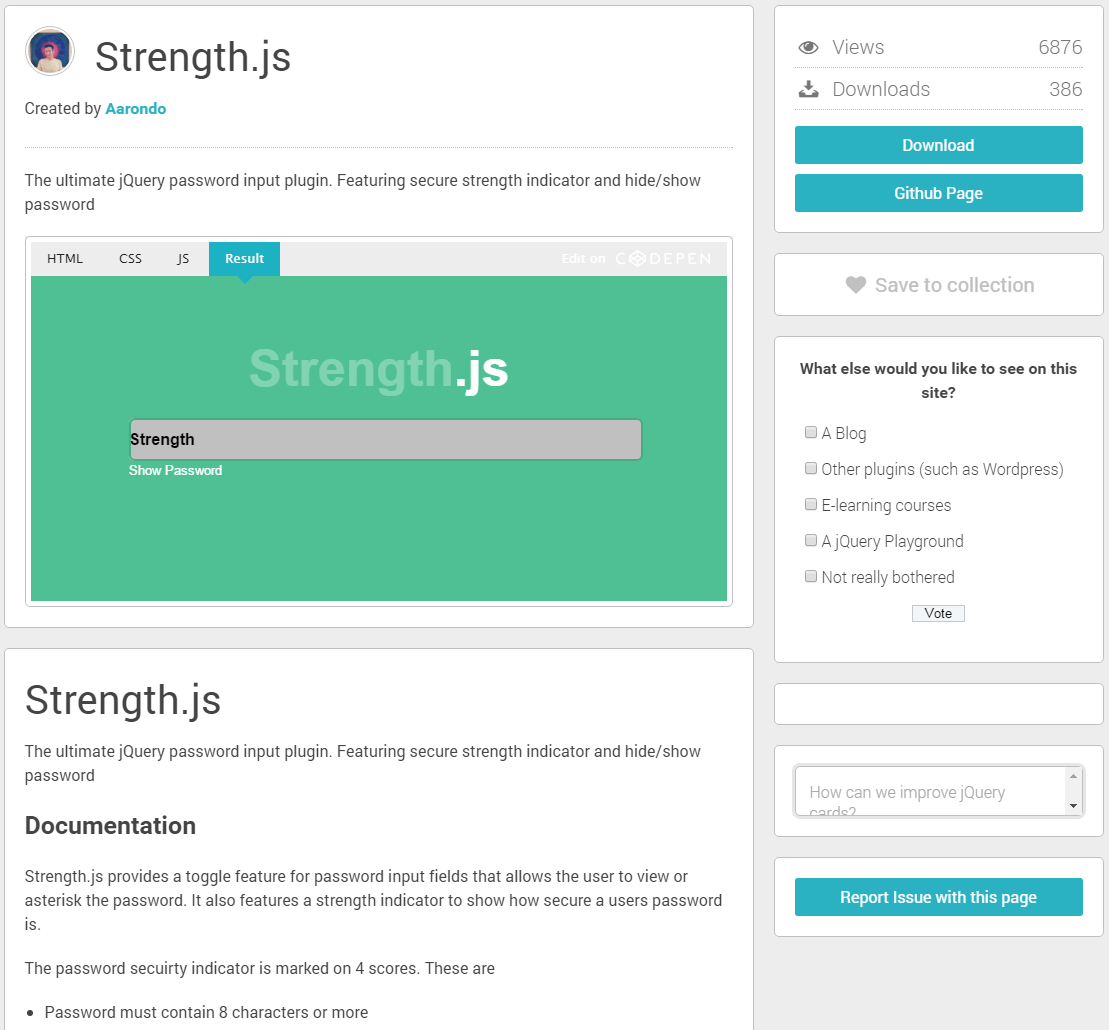Click the download icon beside Downloads

coord(809,89)
